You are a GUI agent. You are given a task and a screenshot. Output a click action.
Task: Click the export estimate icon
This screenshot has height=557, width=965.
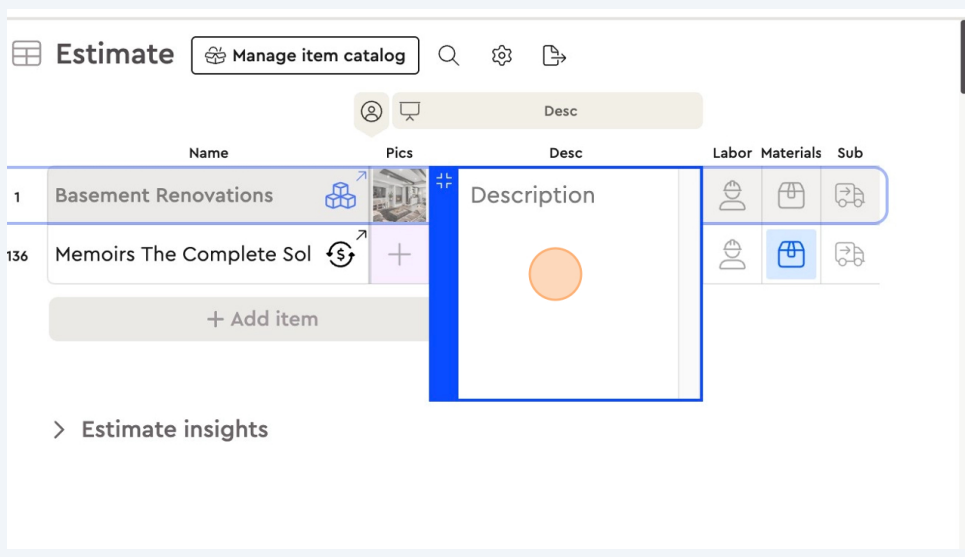point(554,56)
